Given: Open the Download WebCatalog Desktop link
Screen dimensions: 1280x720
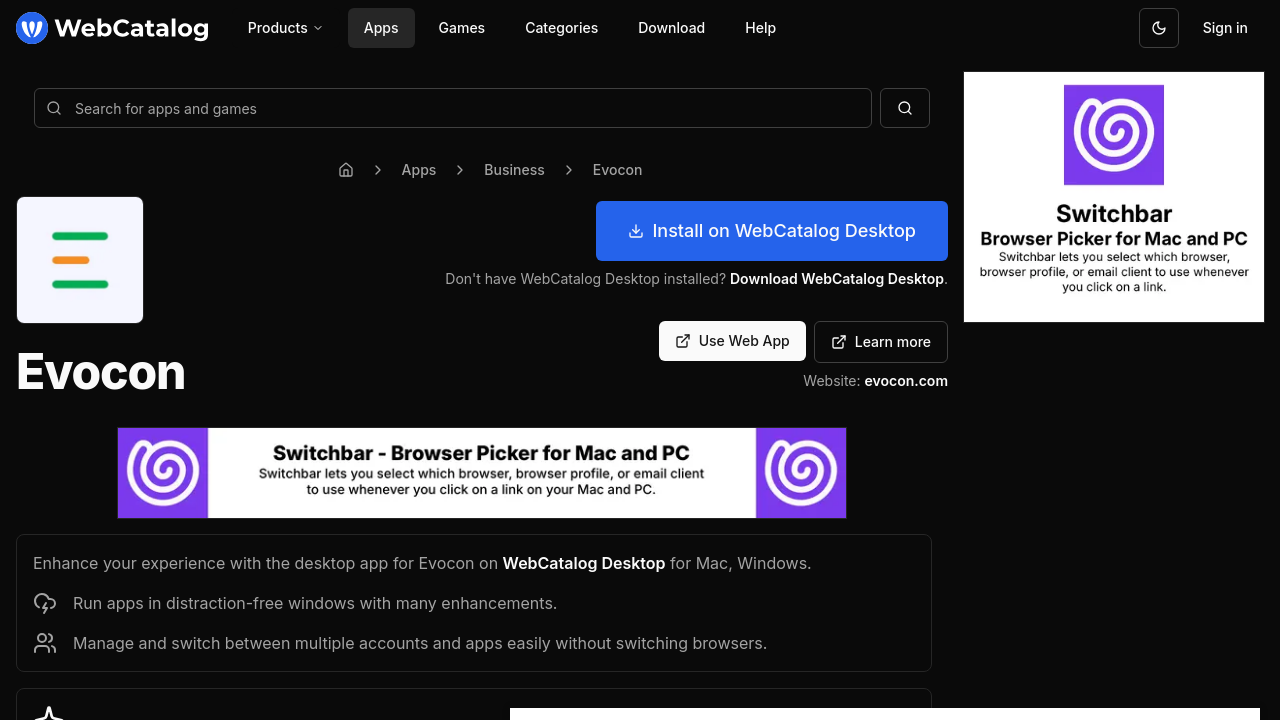Looking at the screenshot, I should click(x=837, y=279).
